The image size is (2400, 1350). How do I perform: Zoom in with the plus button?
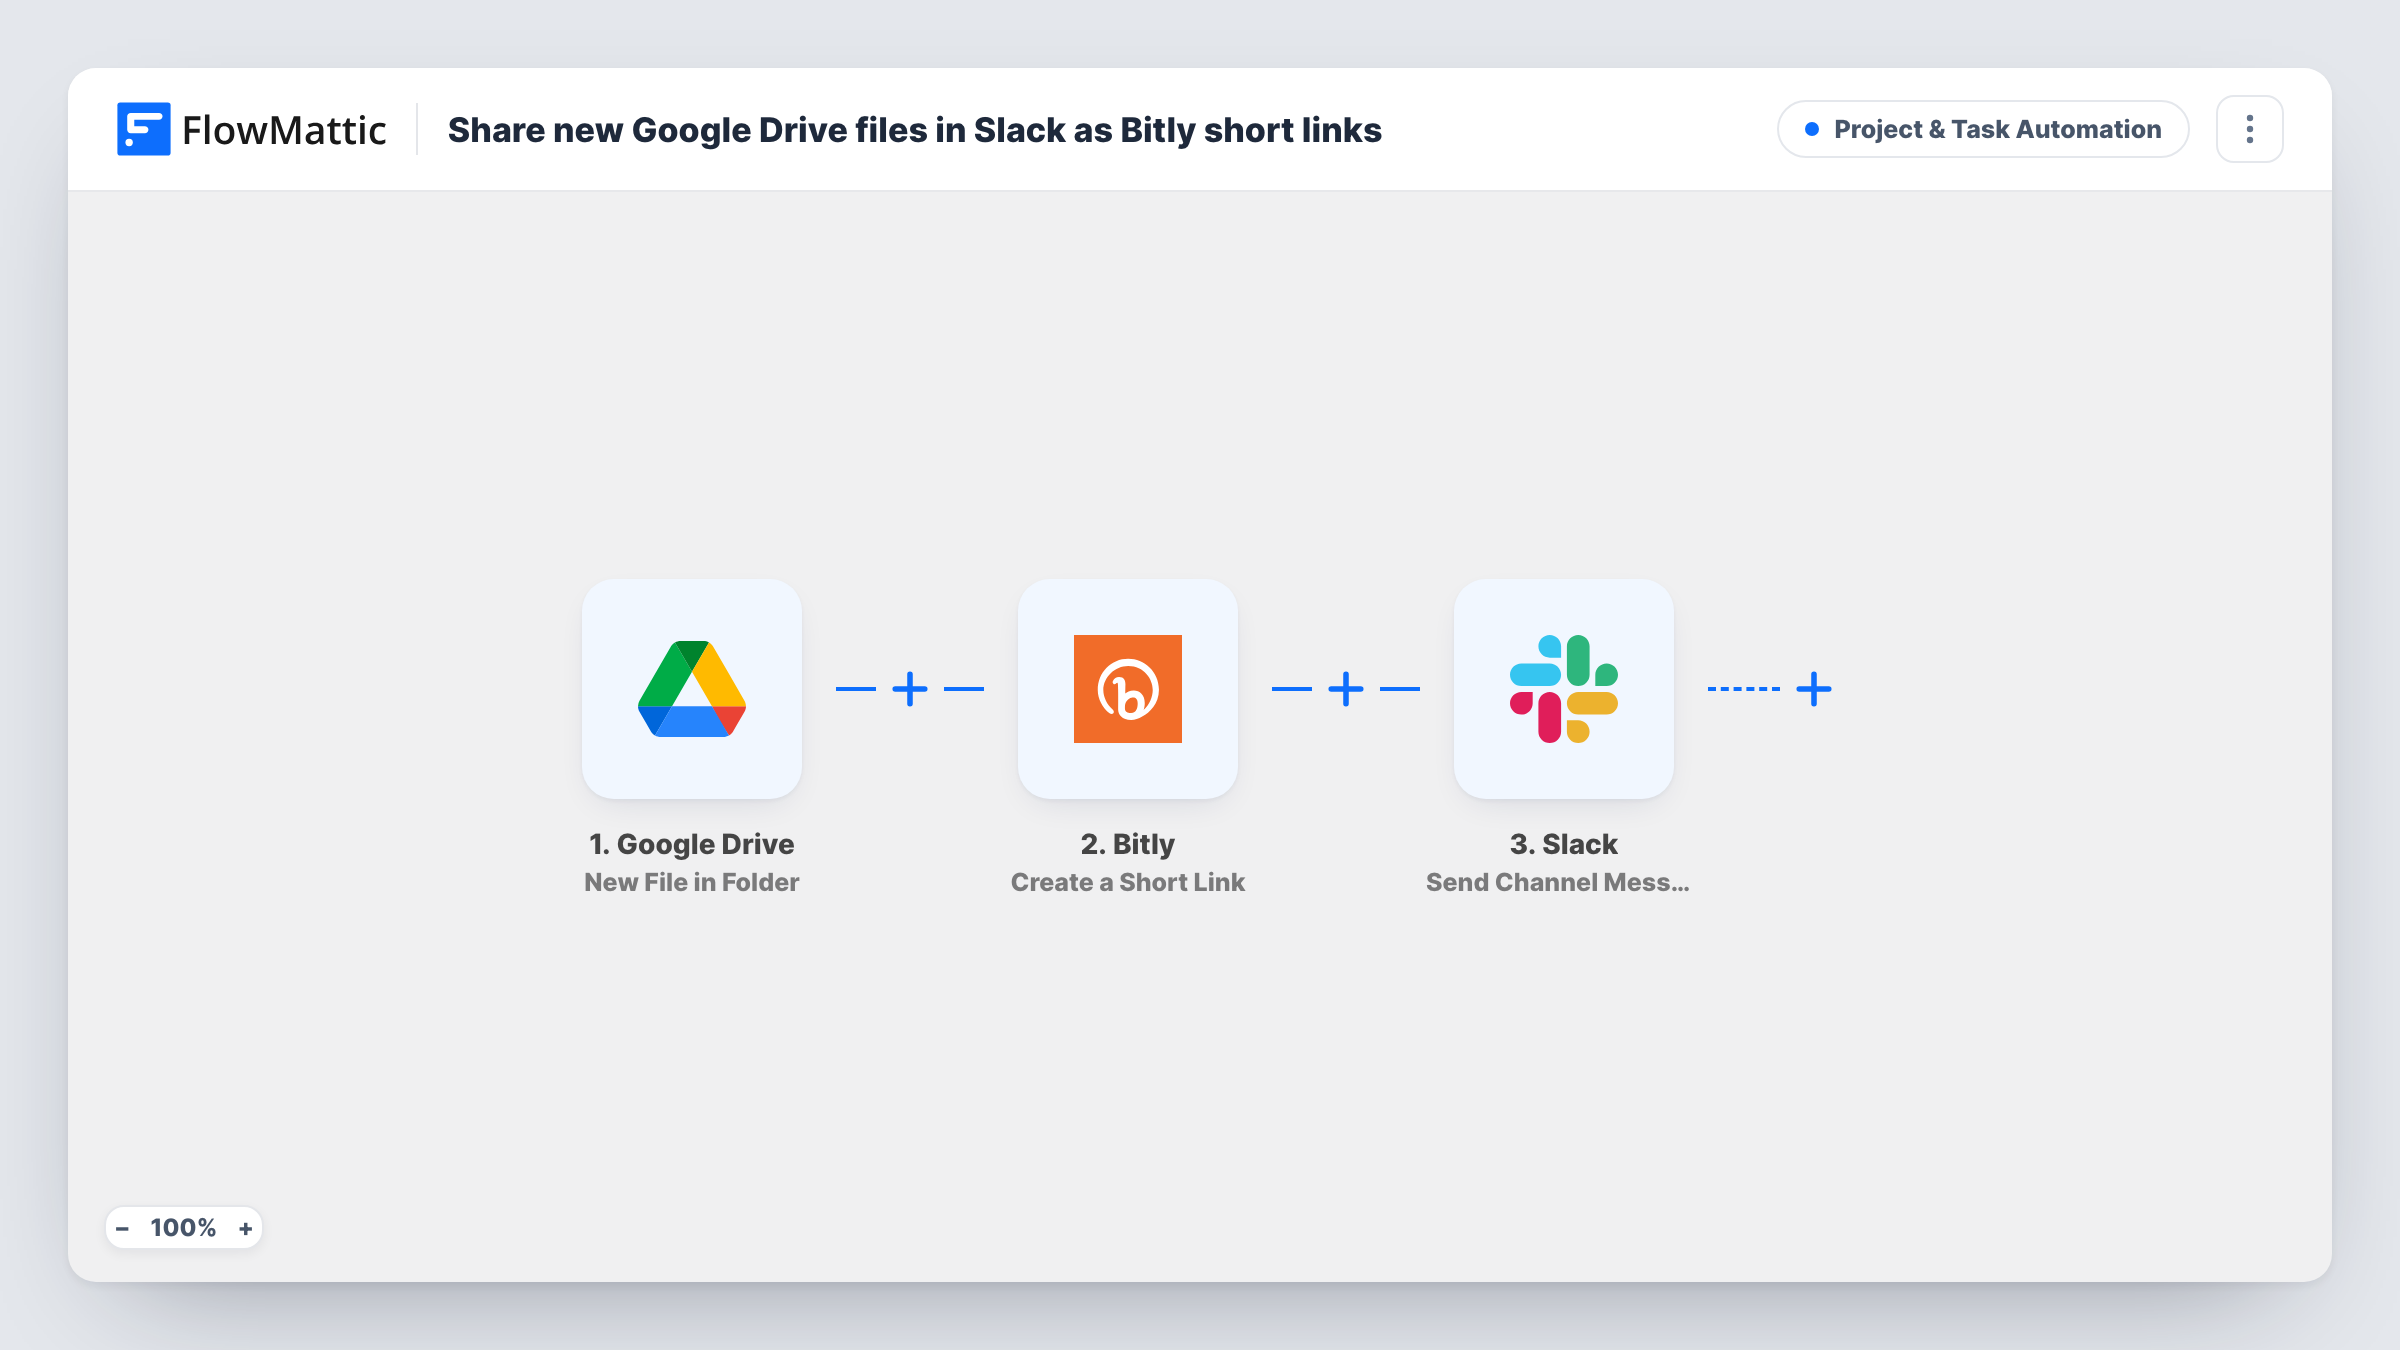tap(245, 1228)
